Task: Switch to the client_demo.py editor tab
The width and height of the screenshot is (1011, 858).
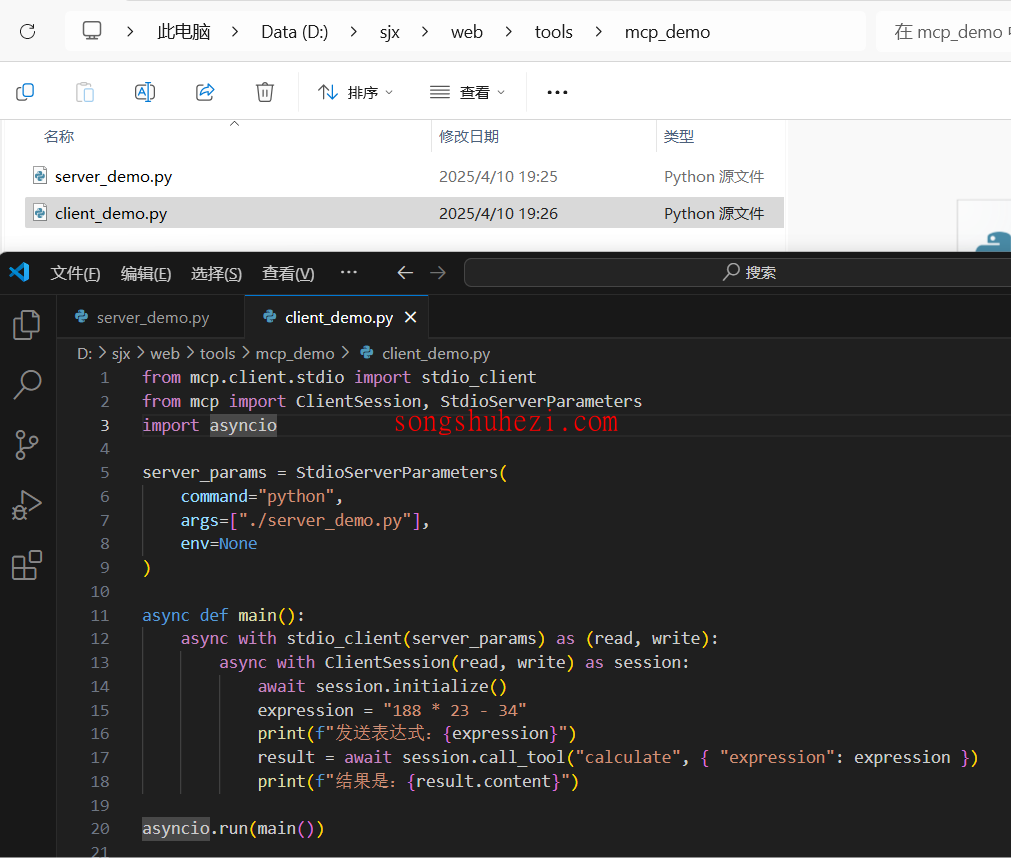Action: [x=339, y=317]
